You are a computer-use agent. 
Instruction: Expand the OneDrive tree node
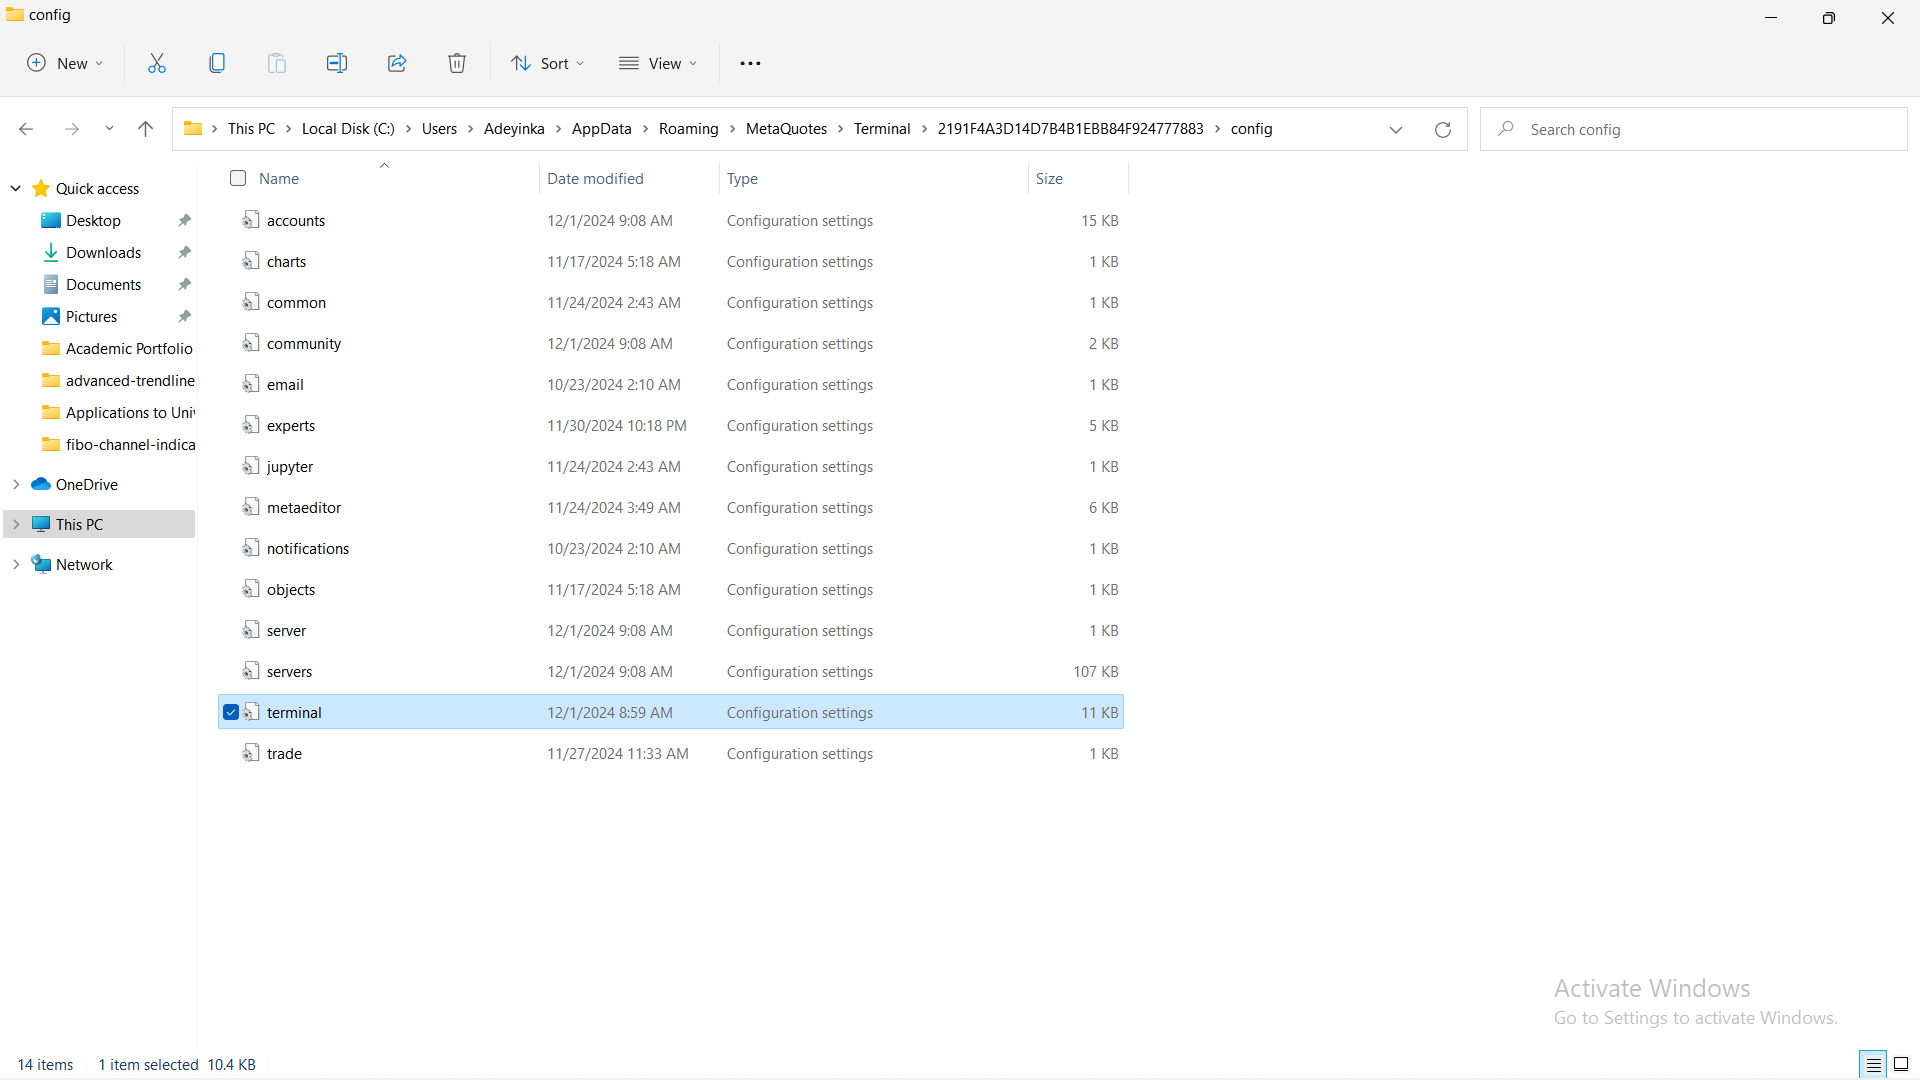point(16,484)
